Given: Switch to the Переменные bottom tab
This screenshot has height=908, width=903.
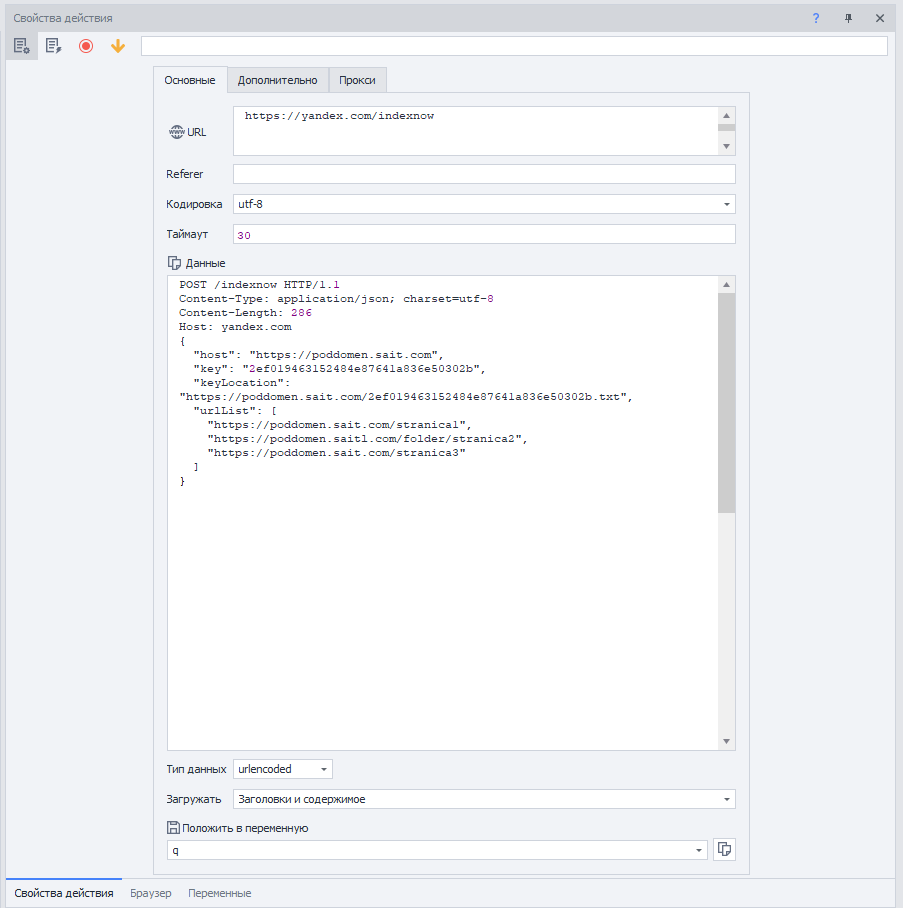Looking at the screenshot, I should point(220,893).
